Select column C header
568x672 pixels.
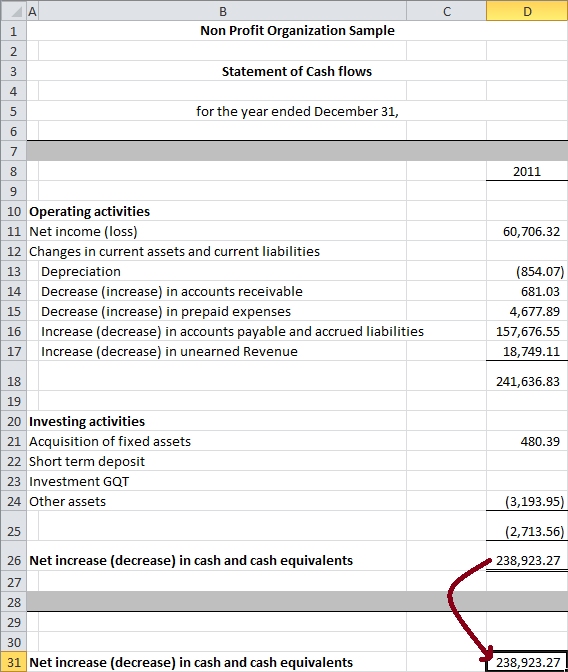(446, 11)
